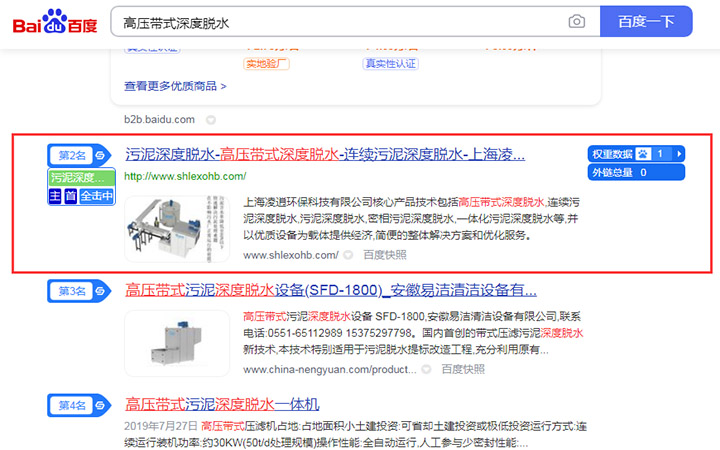Click the 百度一下 search button
The image size is (720, 450).
coord(646,22)
